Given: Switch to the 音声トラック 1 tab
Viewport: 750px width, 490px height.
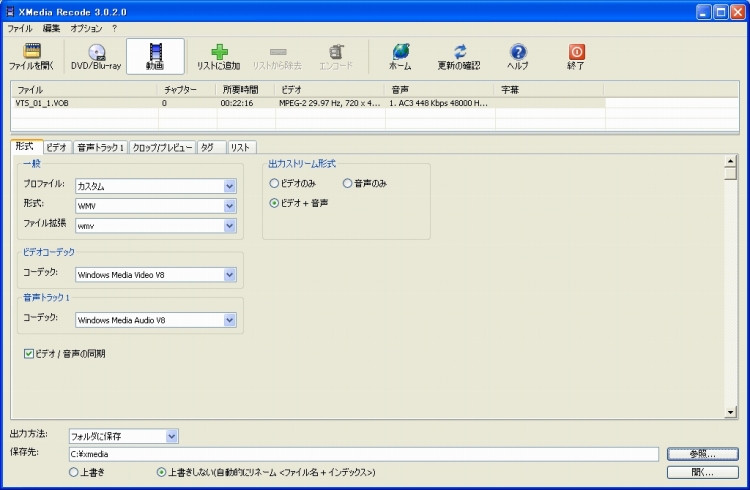Looking at the screenshot, I should (100, 147).
